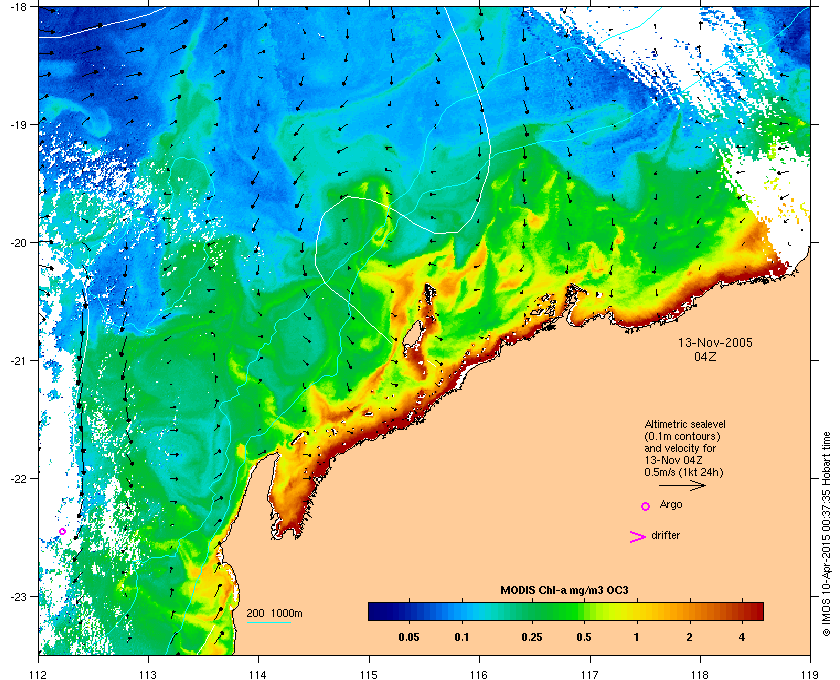The image size is (840, 680).
Task: Click the MODIS Chl-a mg/m3 OC3 title
Action: tap(564, 591)
